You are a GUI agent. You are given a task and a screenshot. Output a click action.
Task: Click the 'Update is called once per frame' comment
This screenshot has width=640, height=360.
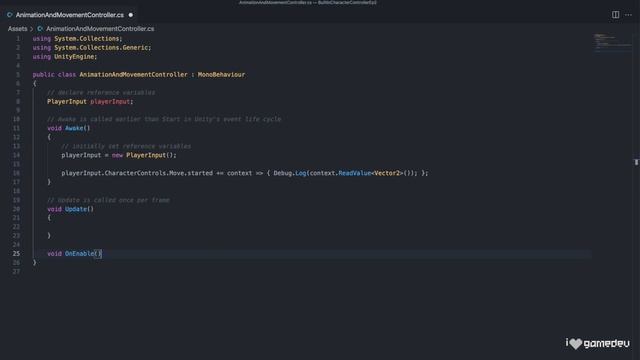(108, 200)
